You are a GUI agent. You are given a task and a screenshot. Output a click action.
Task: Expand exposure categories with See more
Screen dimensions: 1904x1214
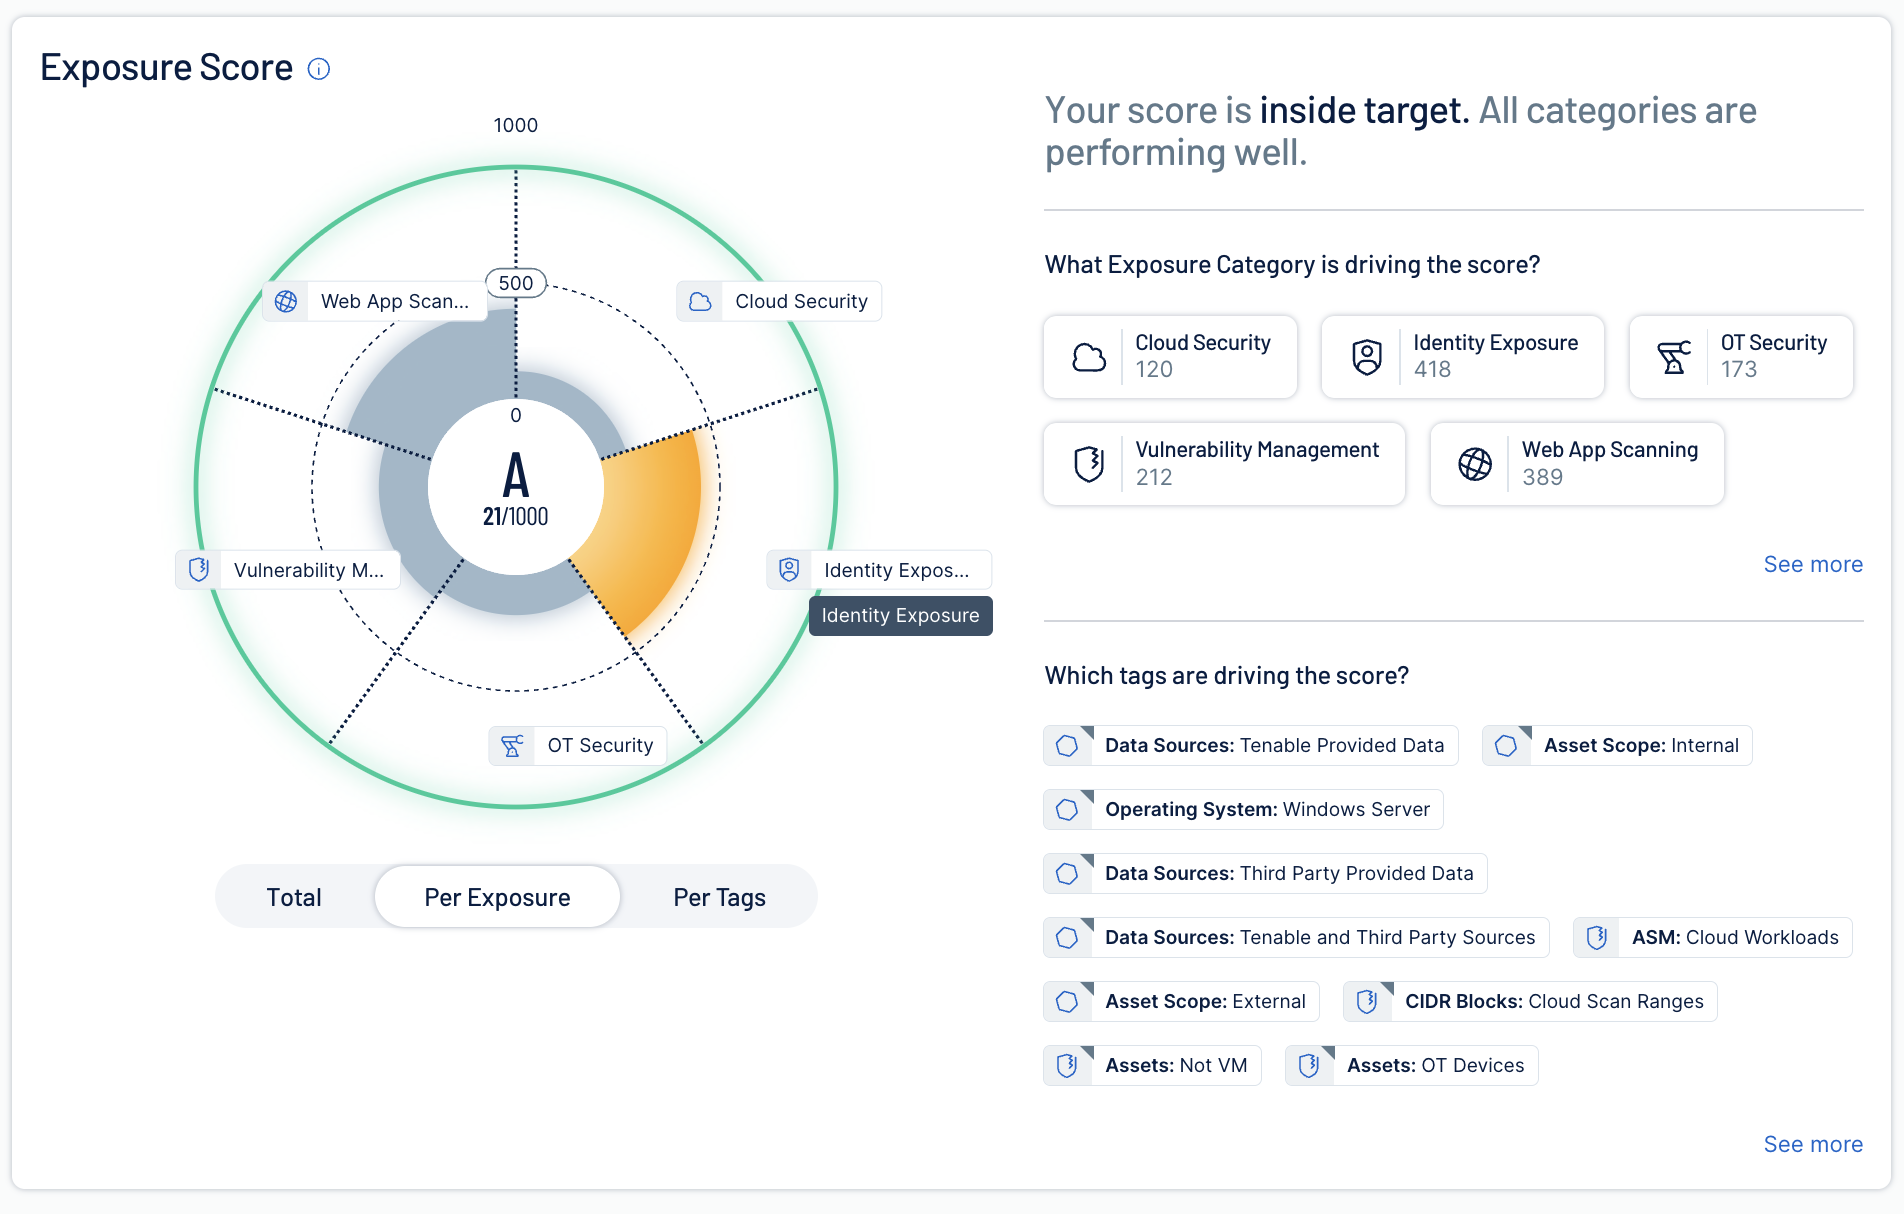pyautogui.click(x=1812, y=564)
